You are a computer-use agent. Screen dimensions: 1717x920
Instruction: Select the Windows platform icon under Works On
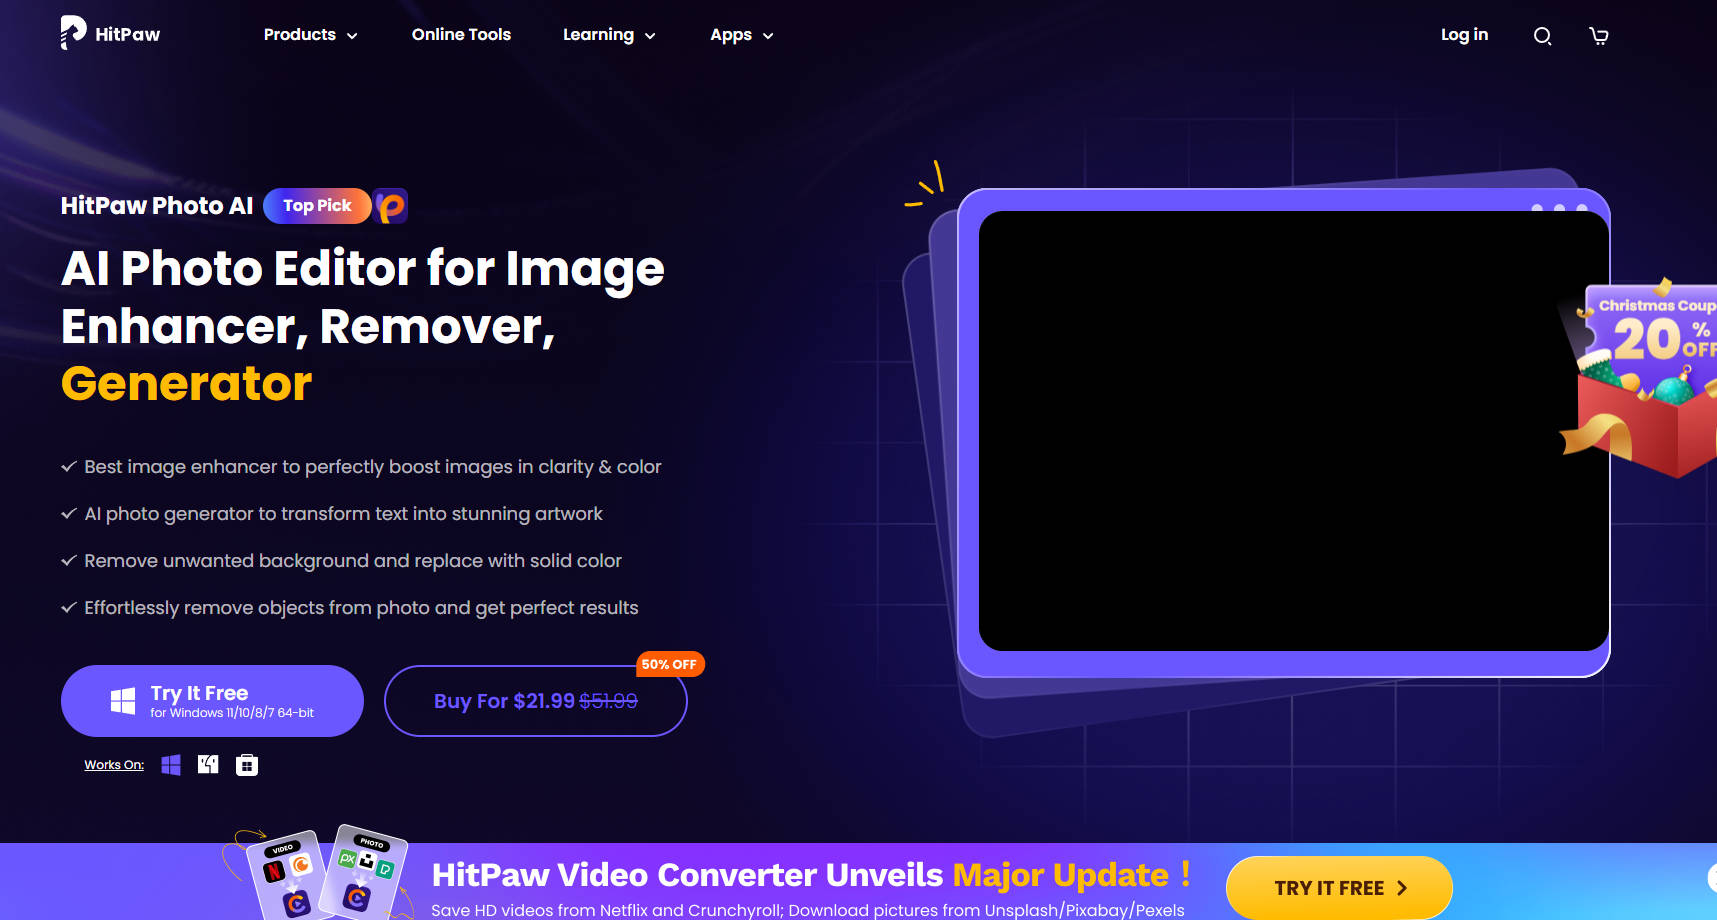click(x=171, y=765)
